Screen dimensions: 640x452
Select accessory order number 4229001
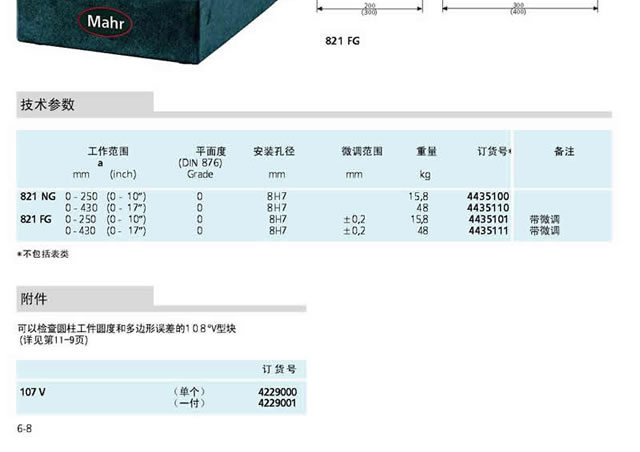click(x=277, y=403)
